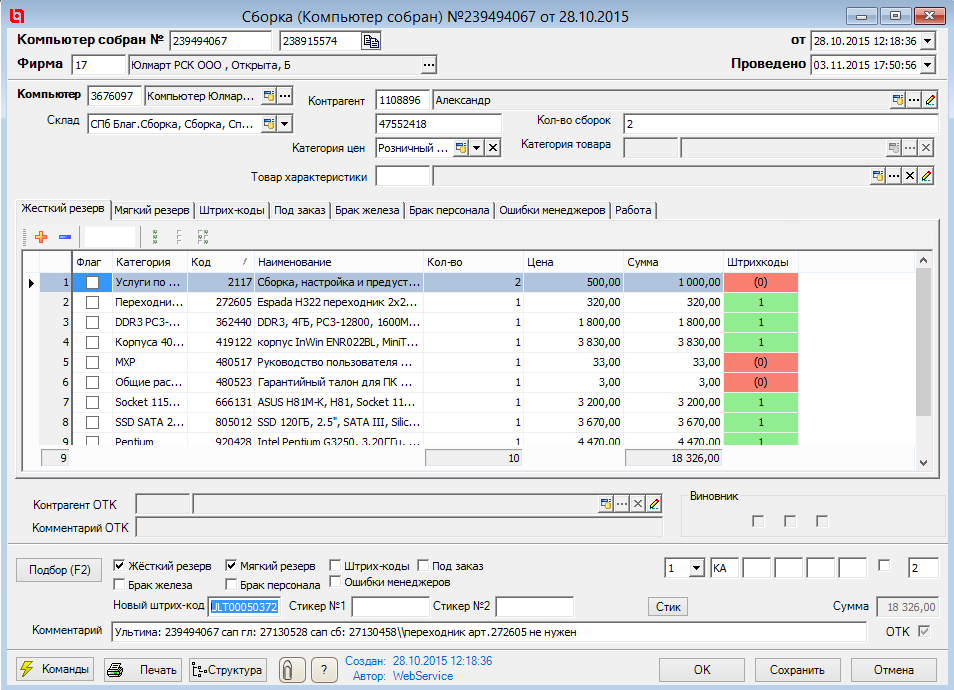954x690 pixels.
Task: Click pencil edit icon in Контрагент row
Action: tap(930, 100)
